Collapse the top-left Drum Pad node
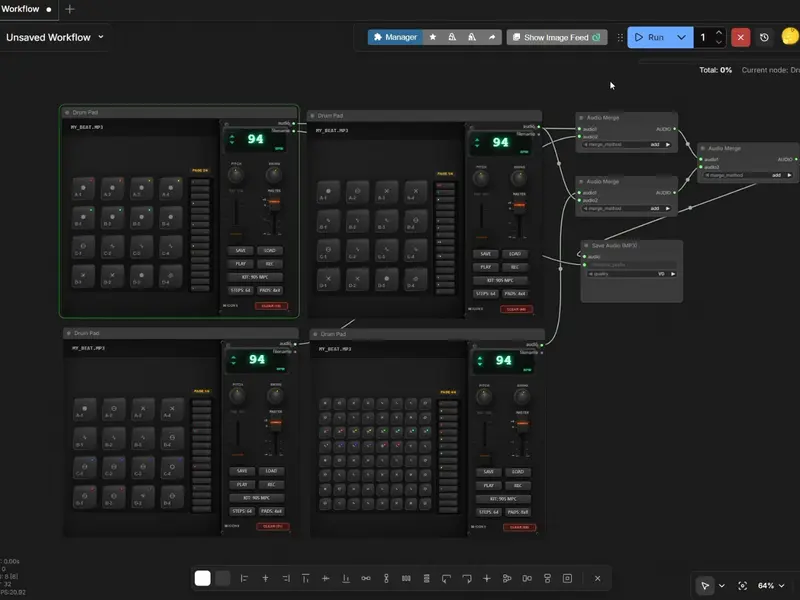Screen dimensions: 800x600 tap(67, 113)
